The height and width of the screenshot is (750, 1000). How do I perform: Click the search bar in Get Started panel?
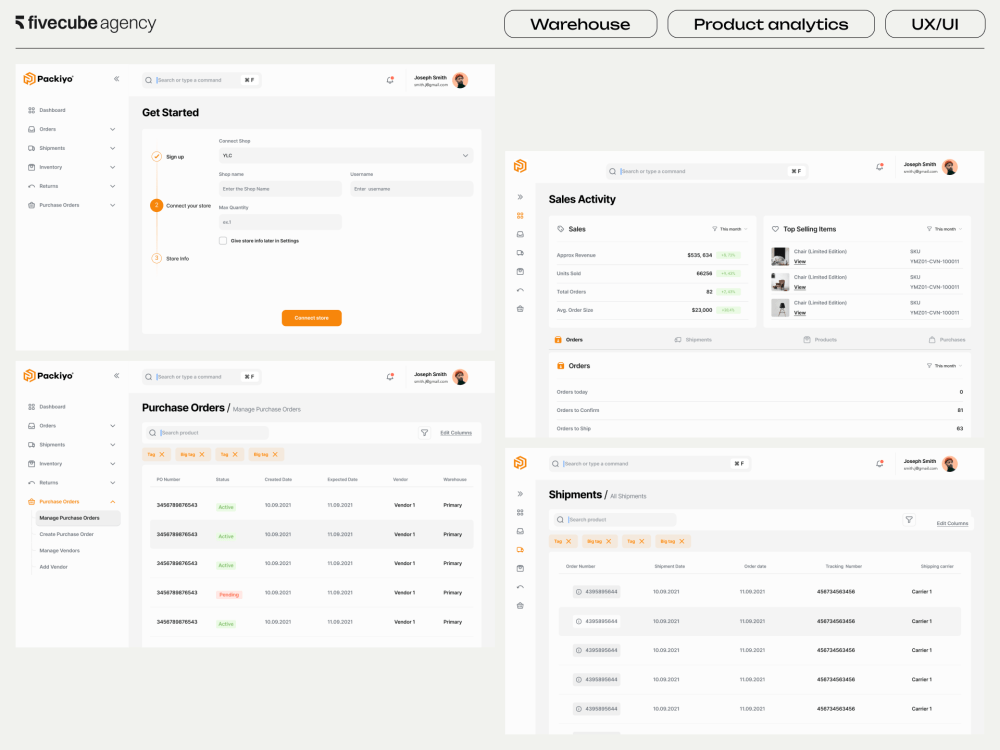[x=201, y=80]
